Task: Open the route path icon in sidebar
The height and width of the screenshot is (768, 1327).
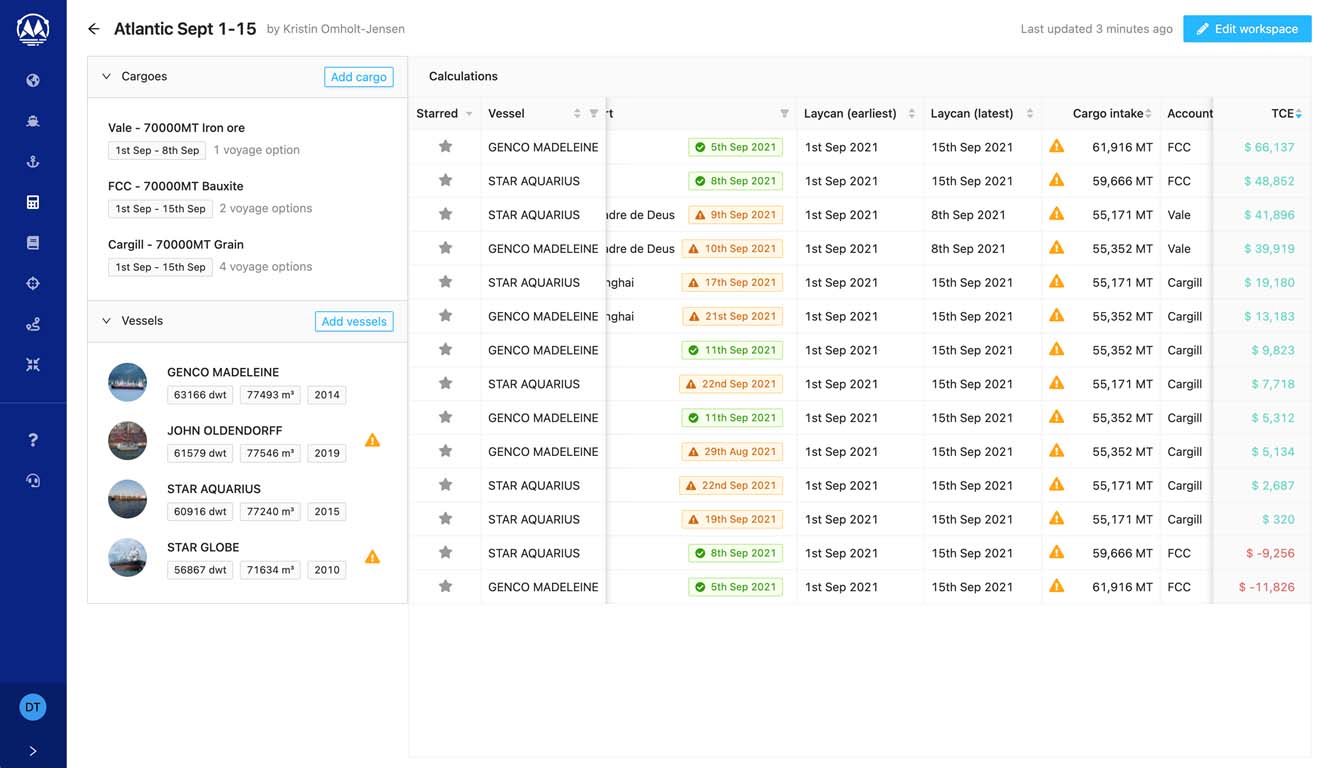Action: (x=33, y=324)
